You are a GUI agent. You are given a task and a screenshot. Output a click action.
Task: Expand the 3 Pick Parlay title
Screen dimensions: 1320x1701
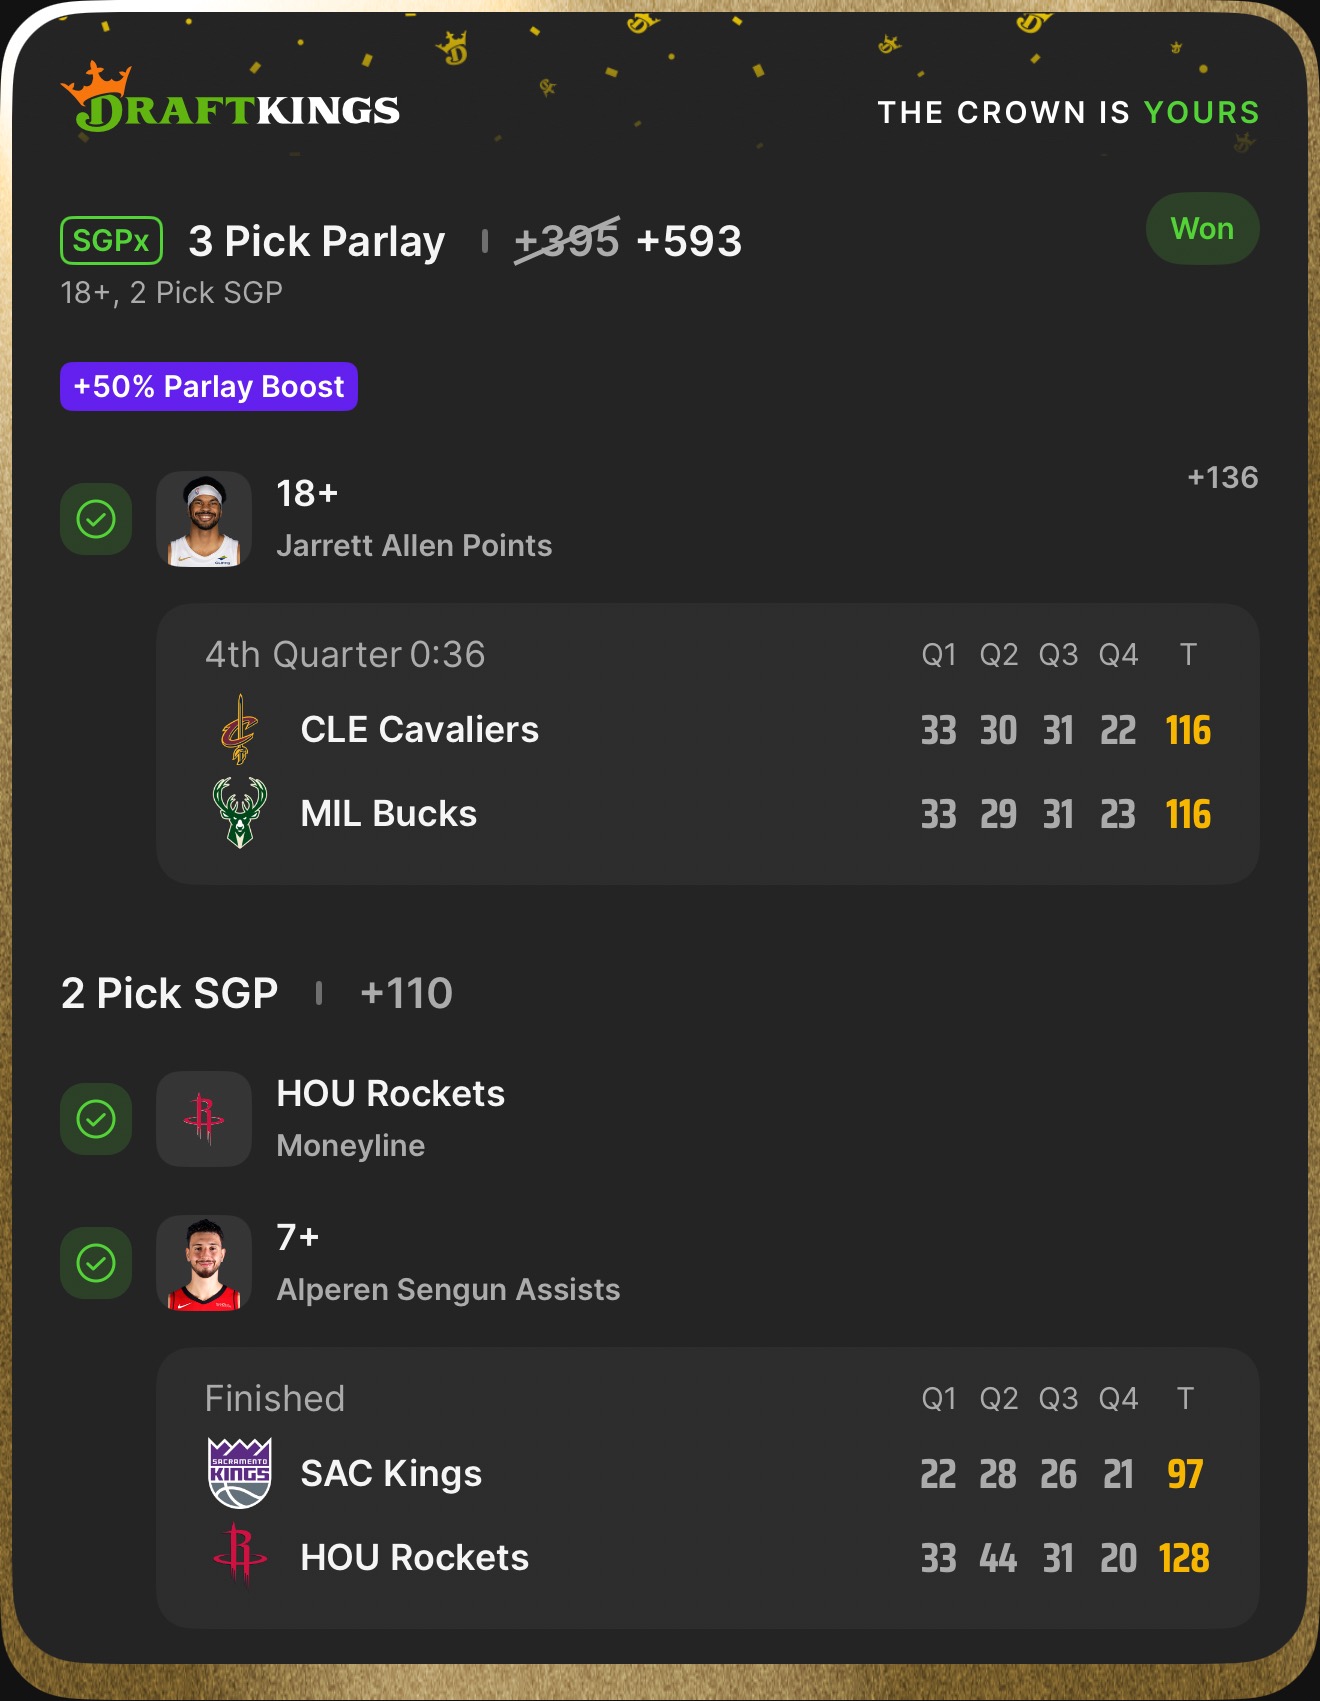pos(316,241)
